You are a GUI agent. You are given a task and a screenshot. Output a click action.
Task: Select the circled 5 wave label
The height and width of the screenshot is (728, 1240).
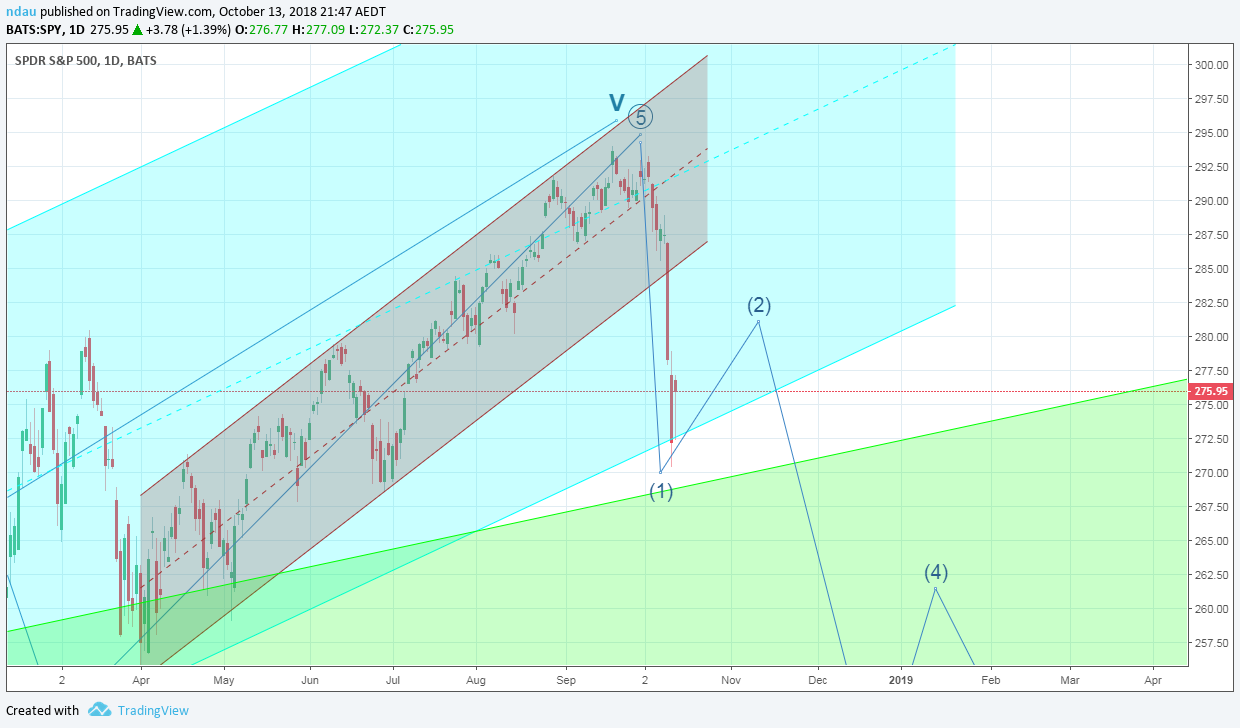click(x=641, y=117)
